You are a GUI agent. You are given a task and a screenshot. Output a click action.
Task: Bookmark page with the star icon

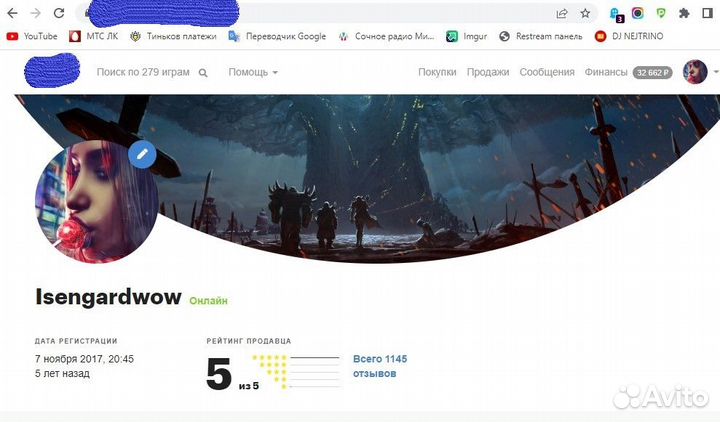(585, 13)
